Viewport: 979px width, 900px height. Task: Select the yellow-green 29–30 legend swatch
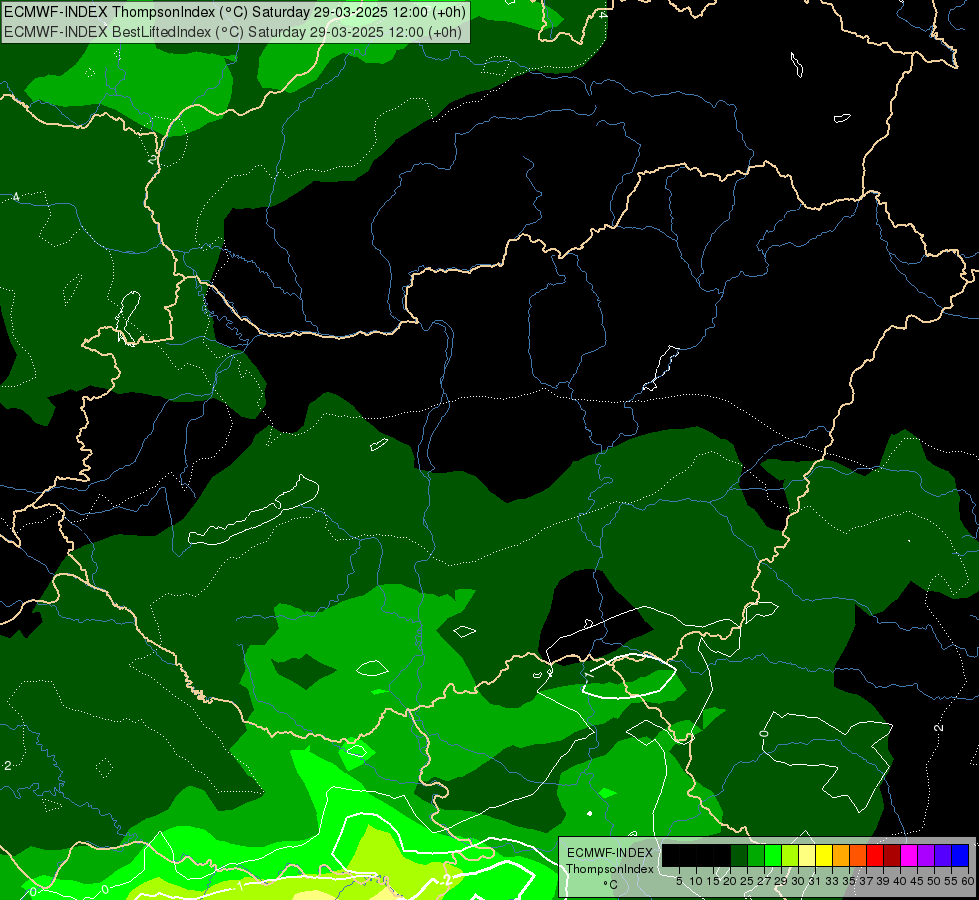[x=790, y=855]
